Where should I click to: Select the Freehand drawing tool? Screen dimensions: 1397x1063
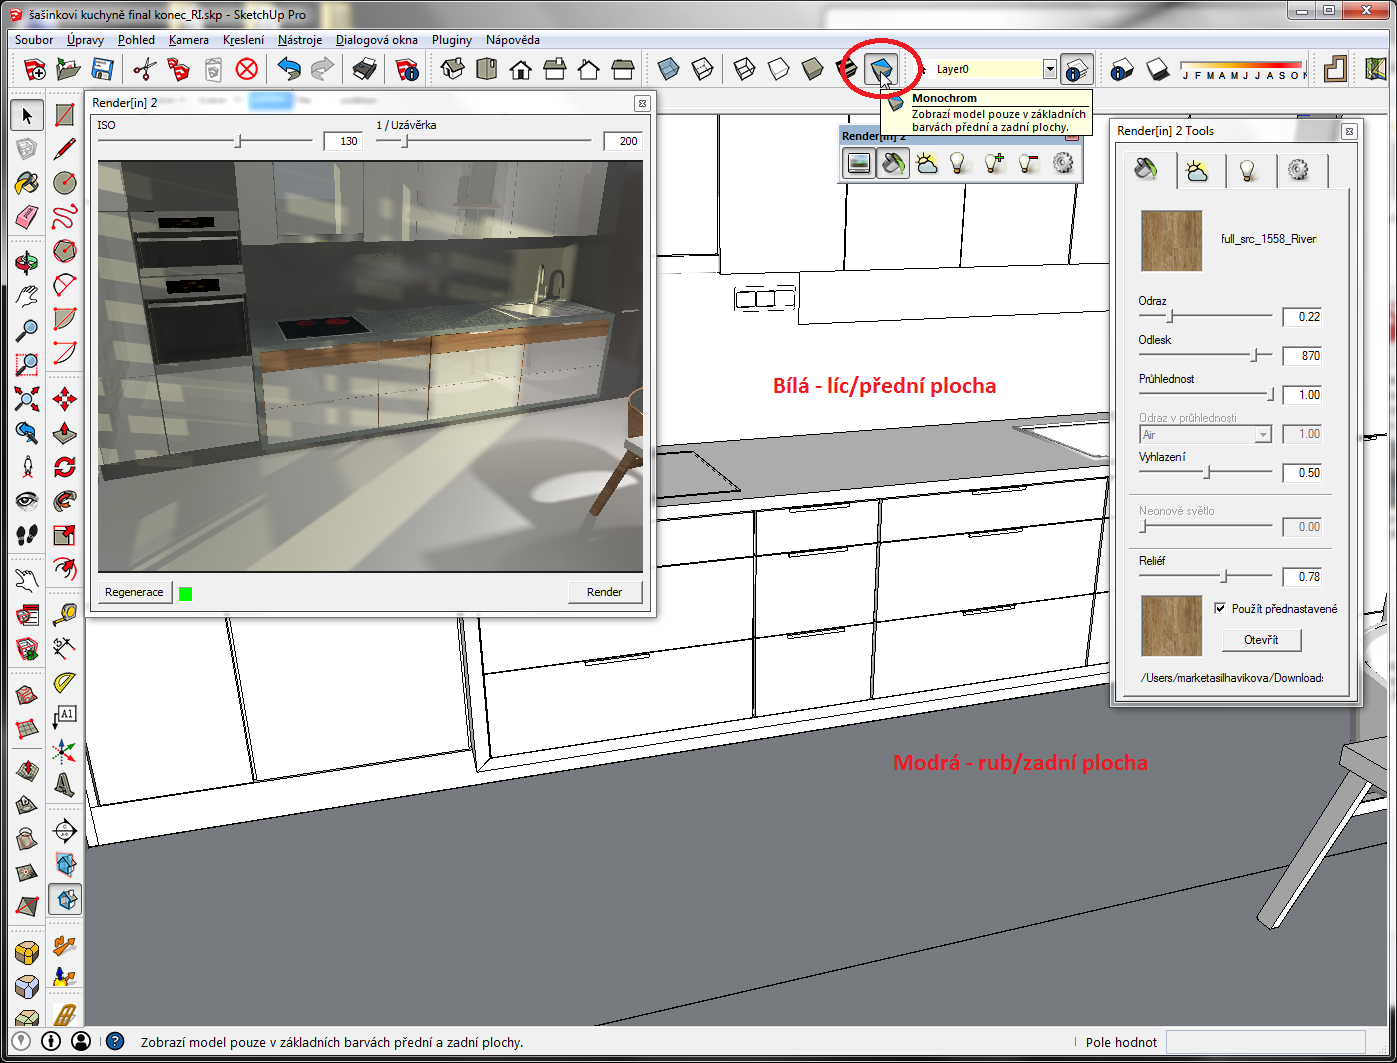[x=65, y=217]
